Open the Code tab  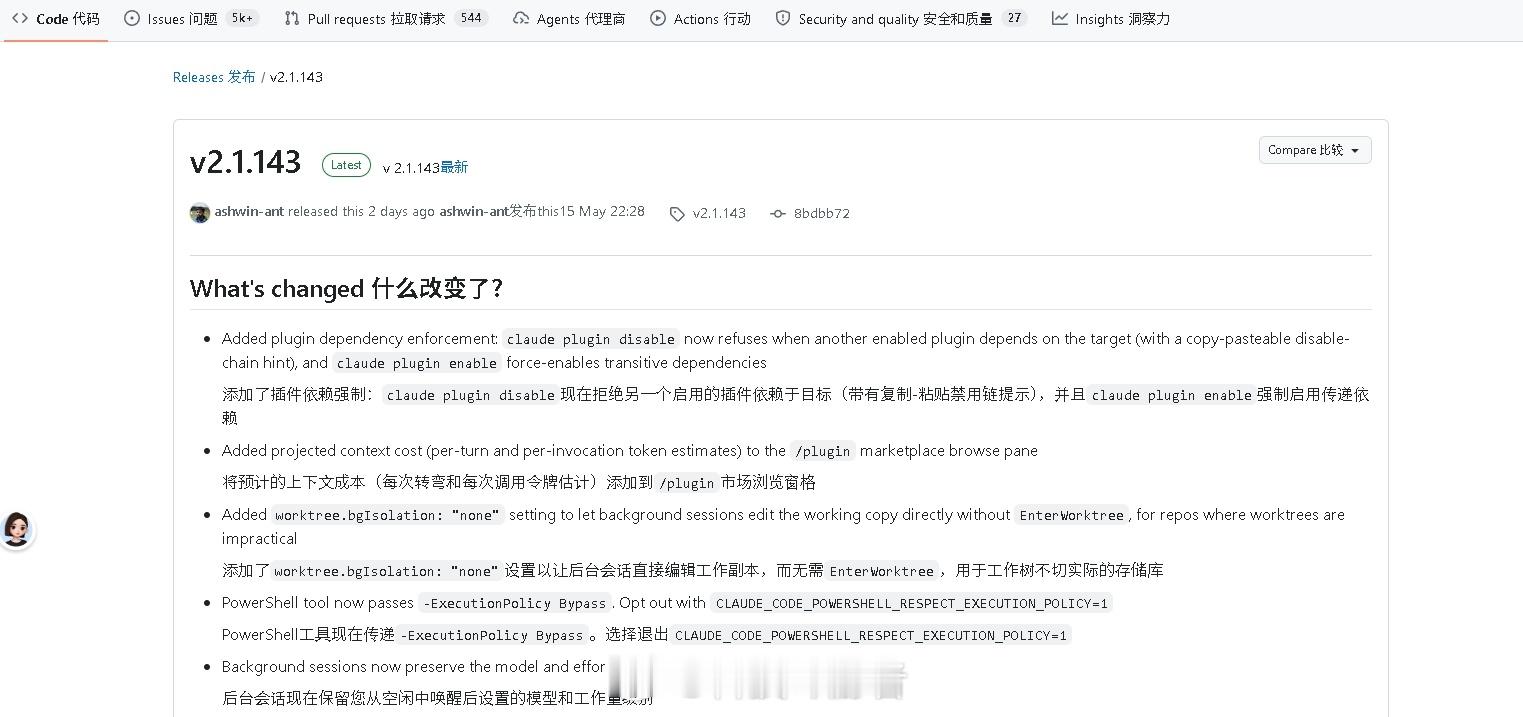(x=56, y=18)
